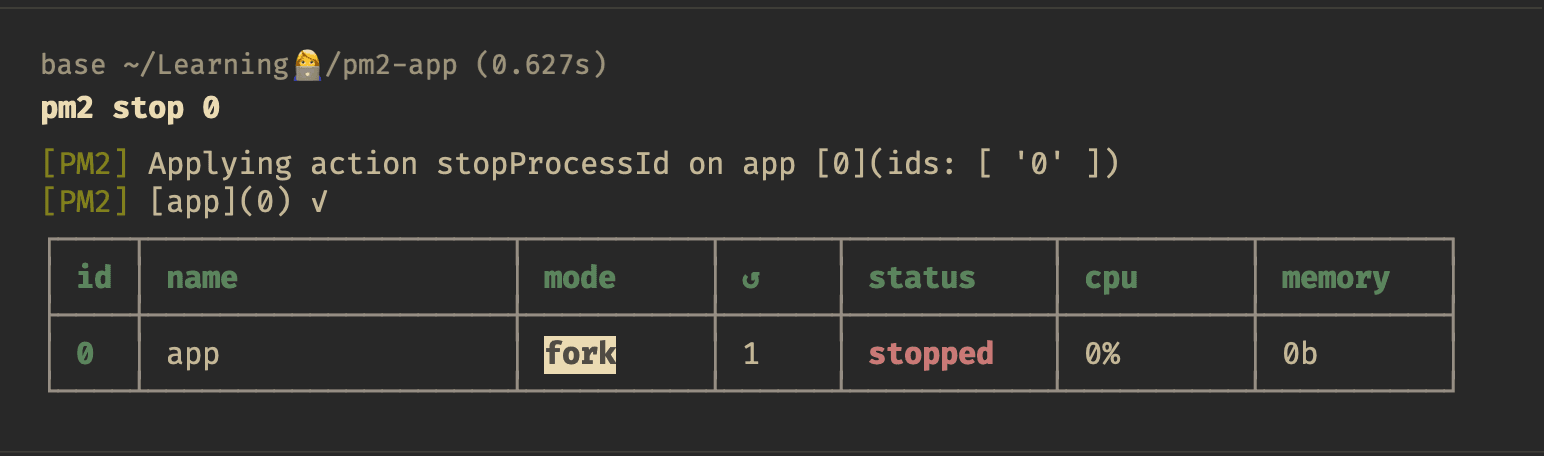This screenshot has width=1544, height=456.
Task: Click the mode column header
Action: coord(579,277)
